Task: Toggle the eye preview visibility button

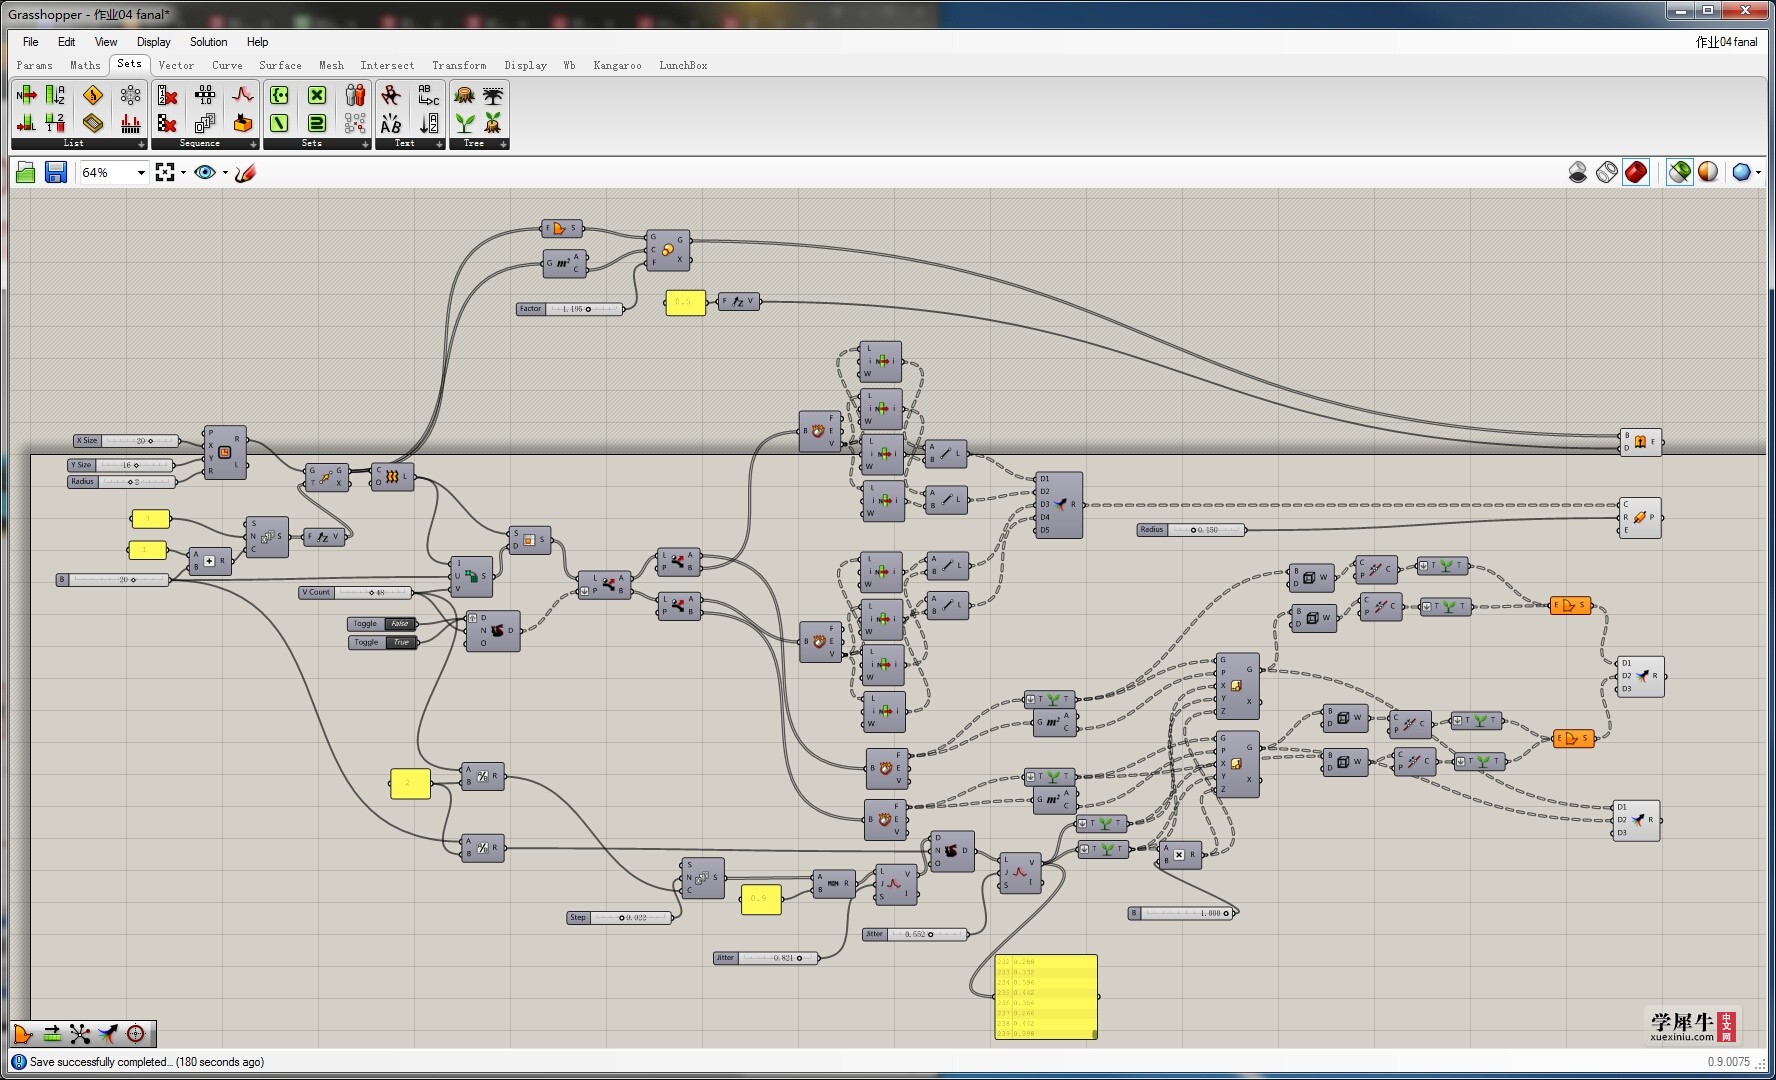Action: point(205,173)
